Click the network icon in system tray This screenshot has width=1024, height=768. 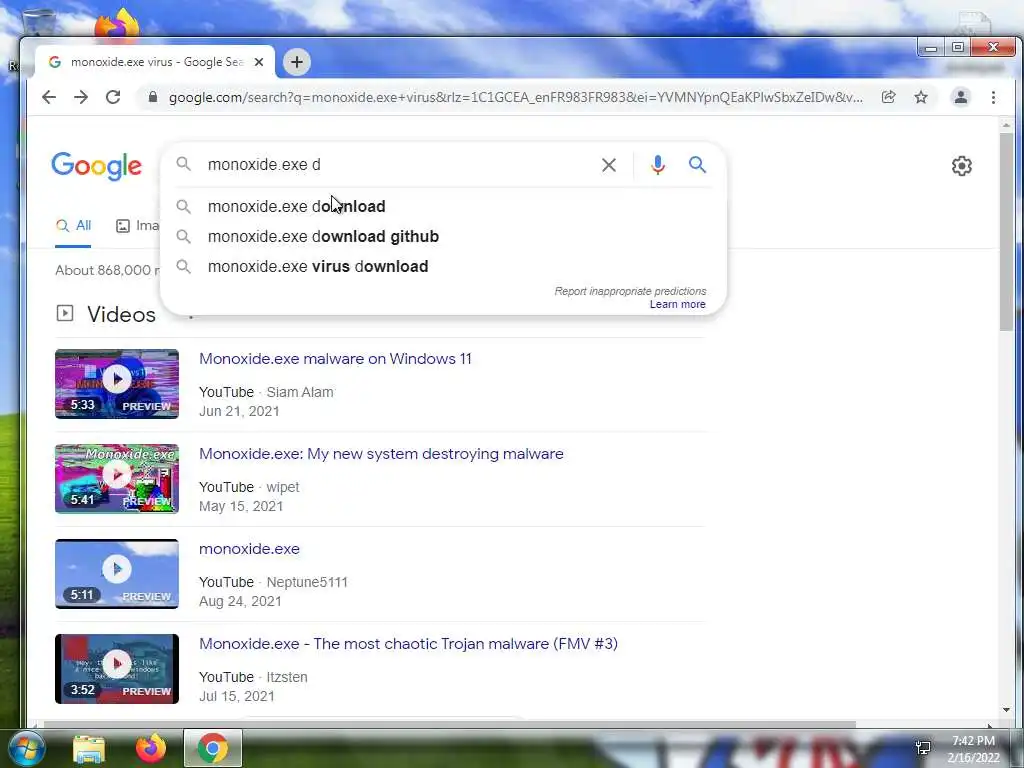[923, 748]
